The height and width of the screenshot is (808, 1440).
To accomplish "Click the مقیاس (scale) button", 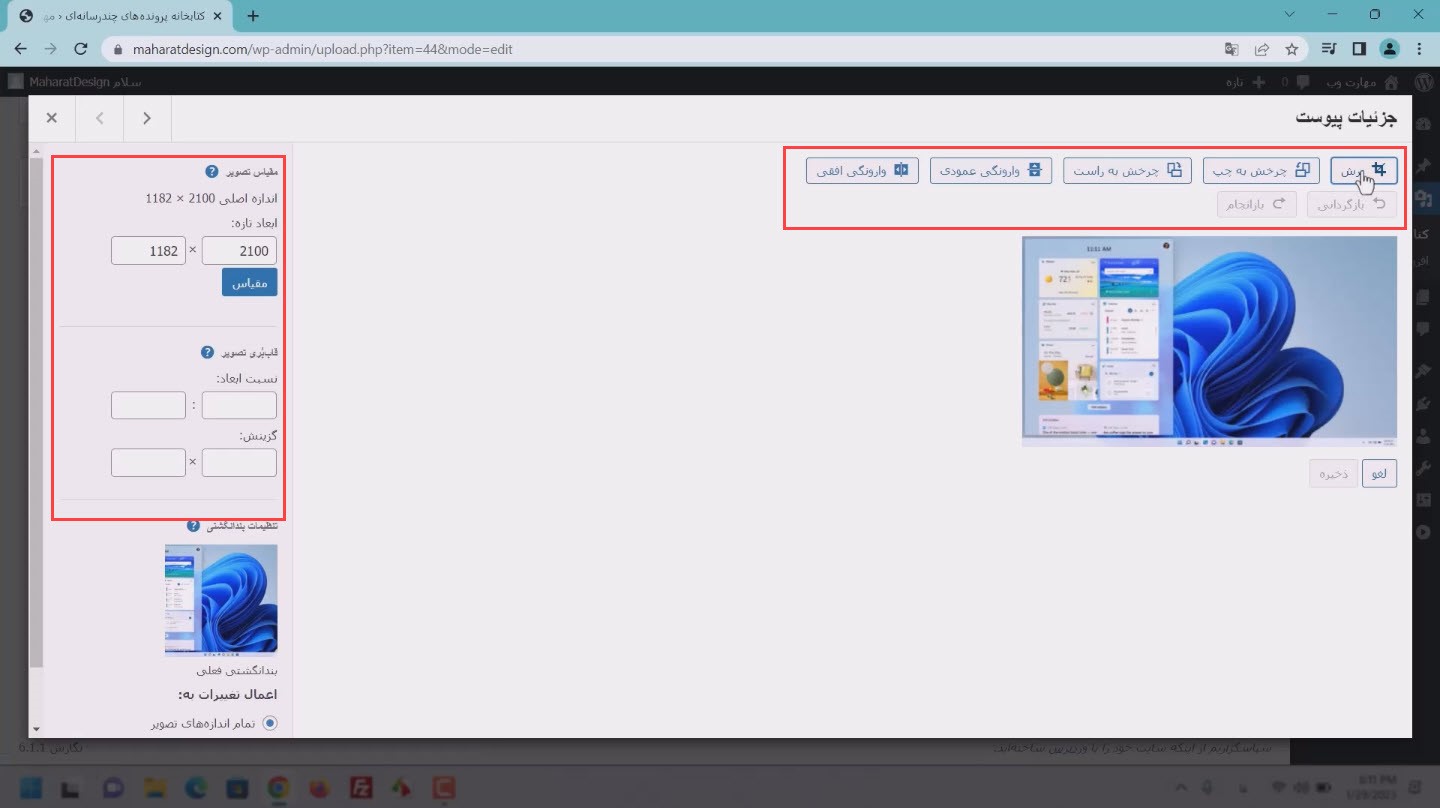I will pyautogui.click(x=249, y=283).
